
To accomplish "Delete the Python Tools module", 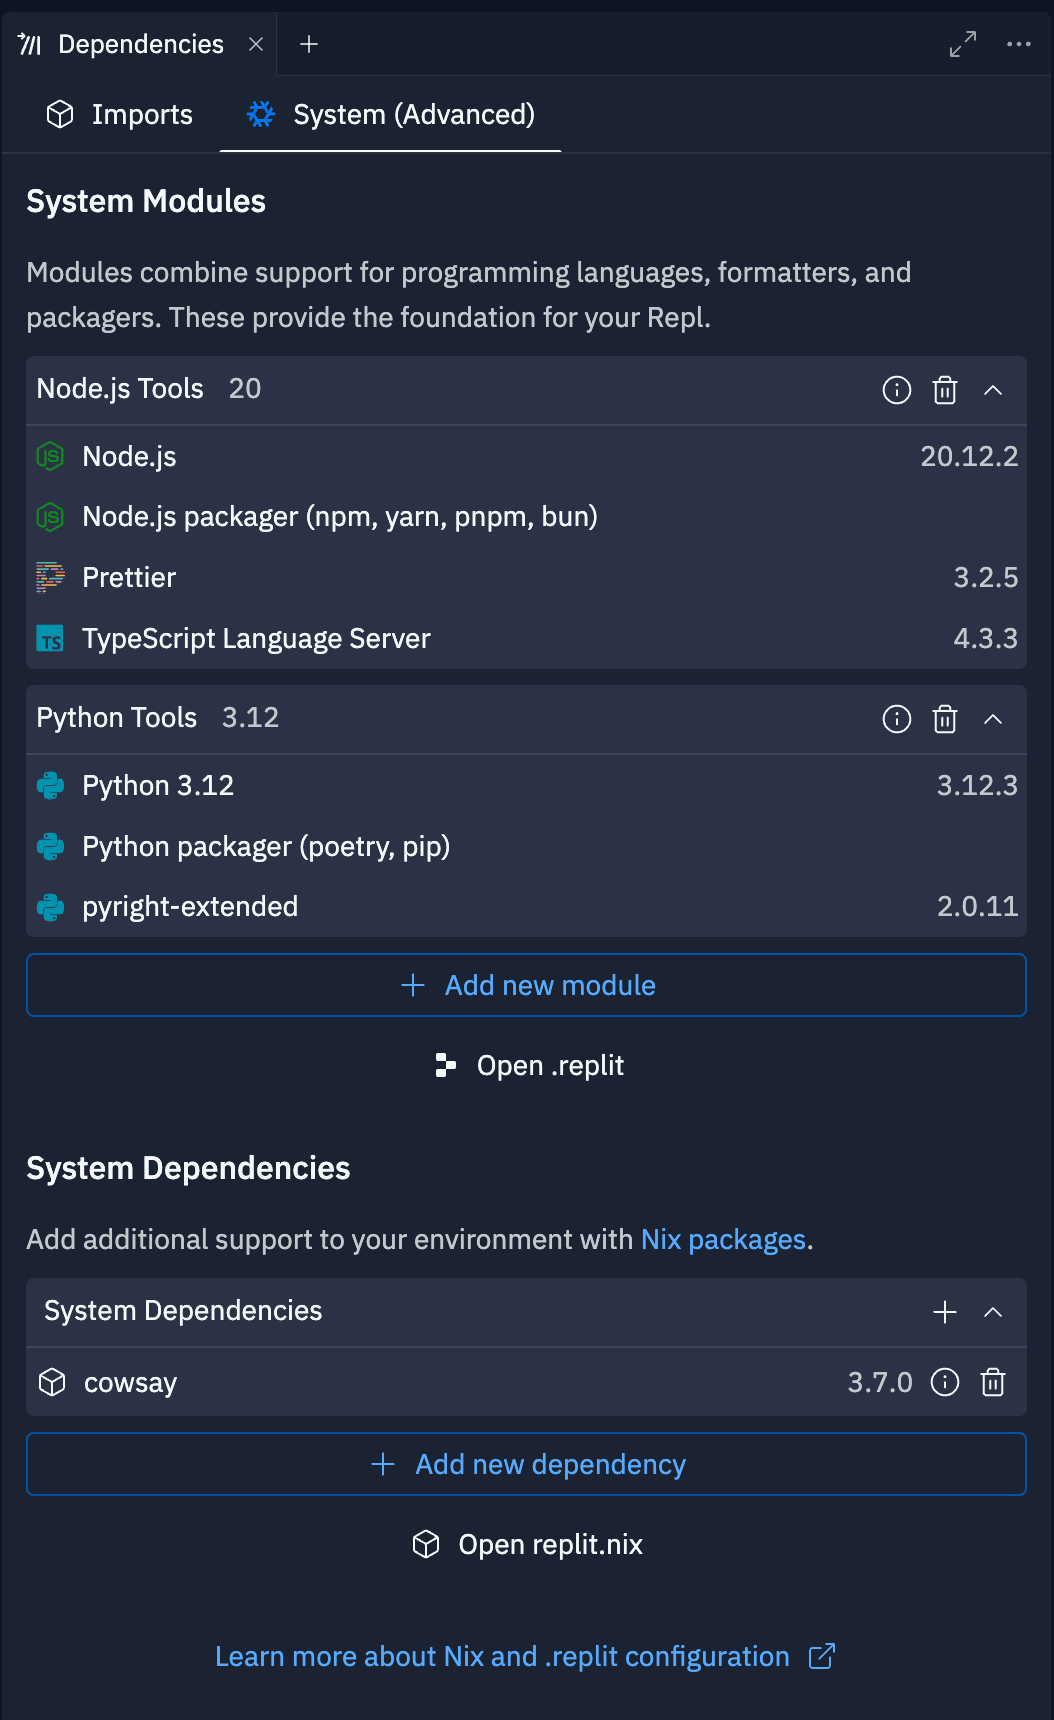I will tap(944, 719).
